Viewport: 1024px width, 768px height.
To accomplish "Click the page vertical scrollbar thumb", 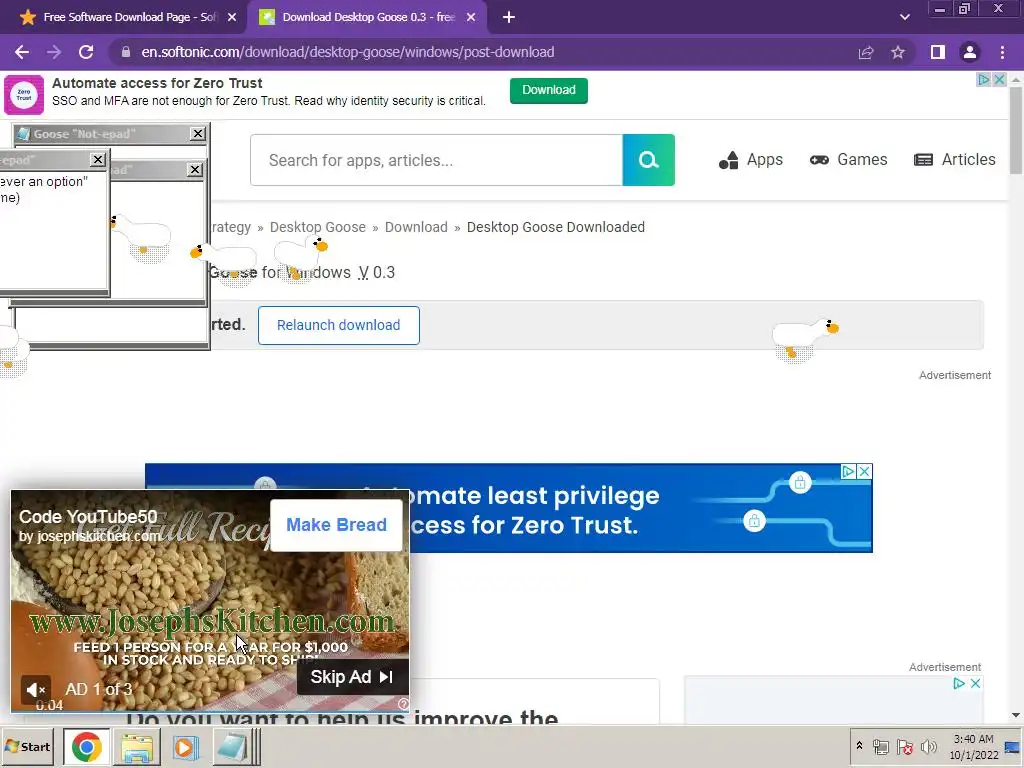I will [x=1016, y=131].
